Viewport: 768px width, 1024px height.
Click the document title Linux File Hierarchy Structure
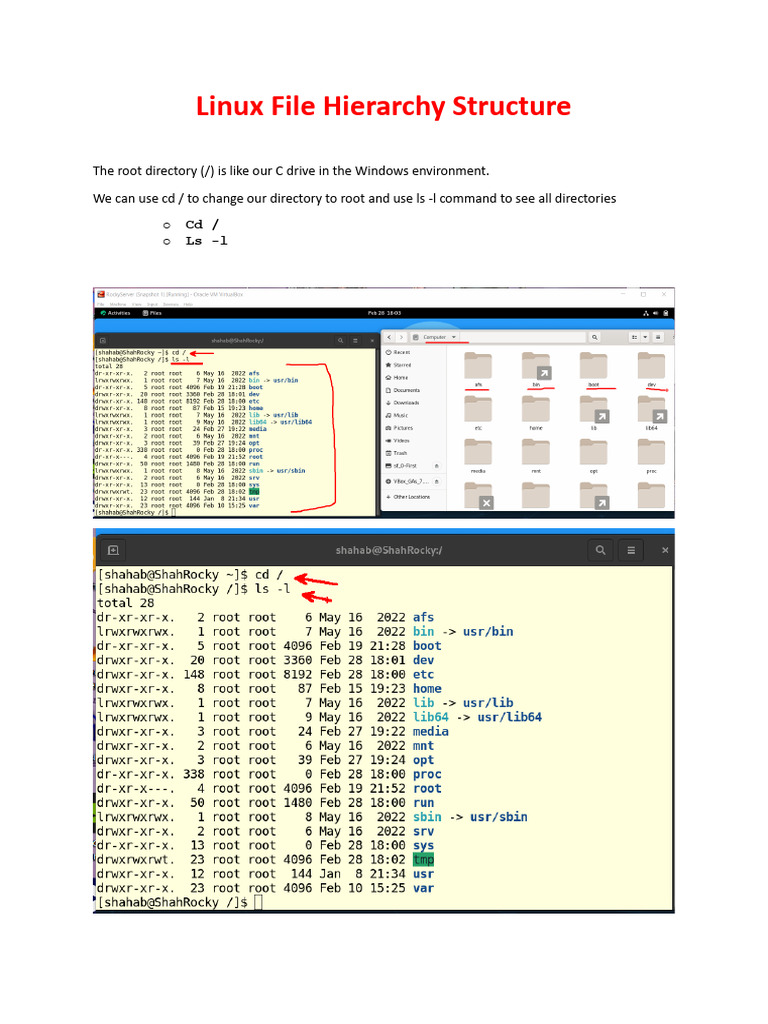383,106
